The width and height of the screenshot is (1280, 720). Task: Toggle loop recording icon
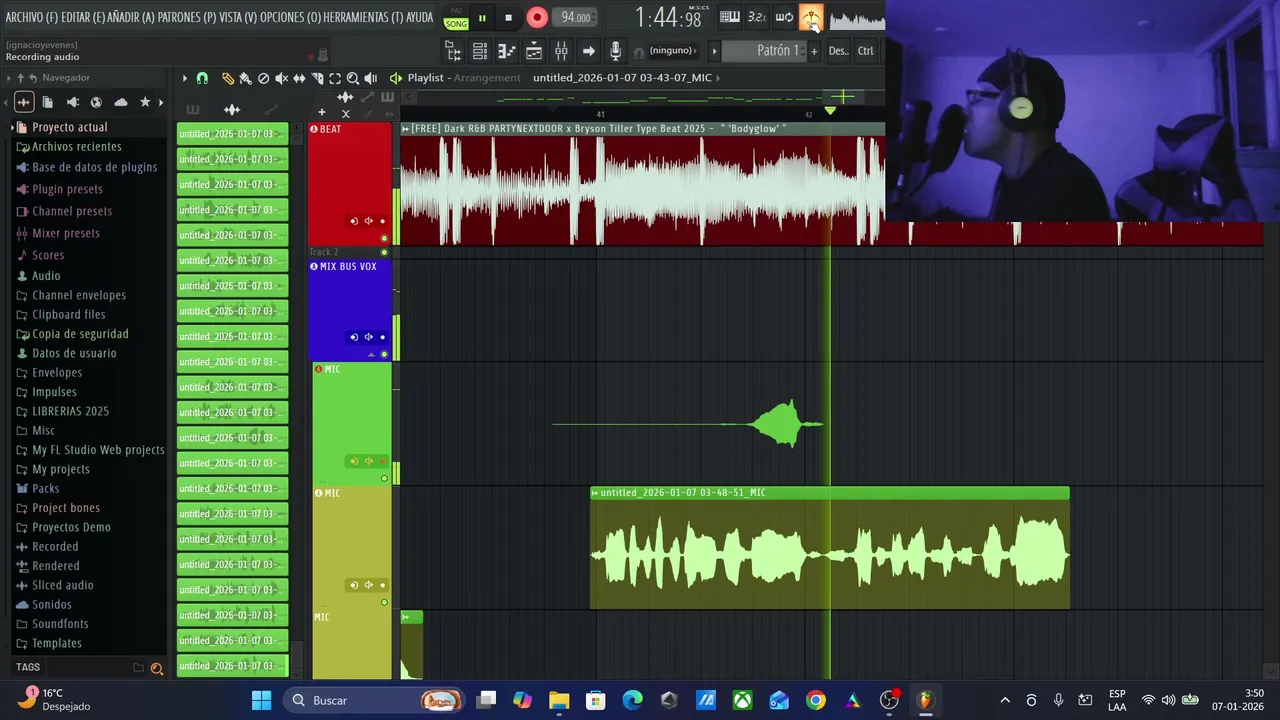[x=784, y=17]
